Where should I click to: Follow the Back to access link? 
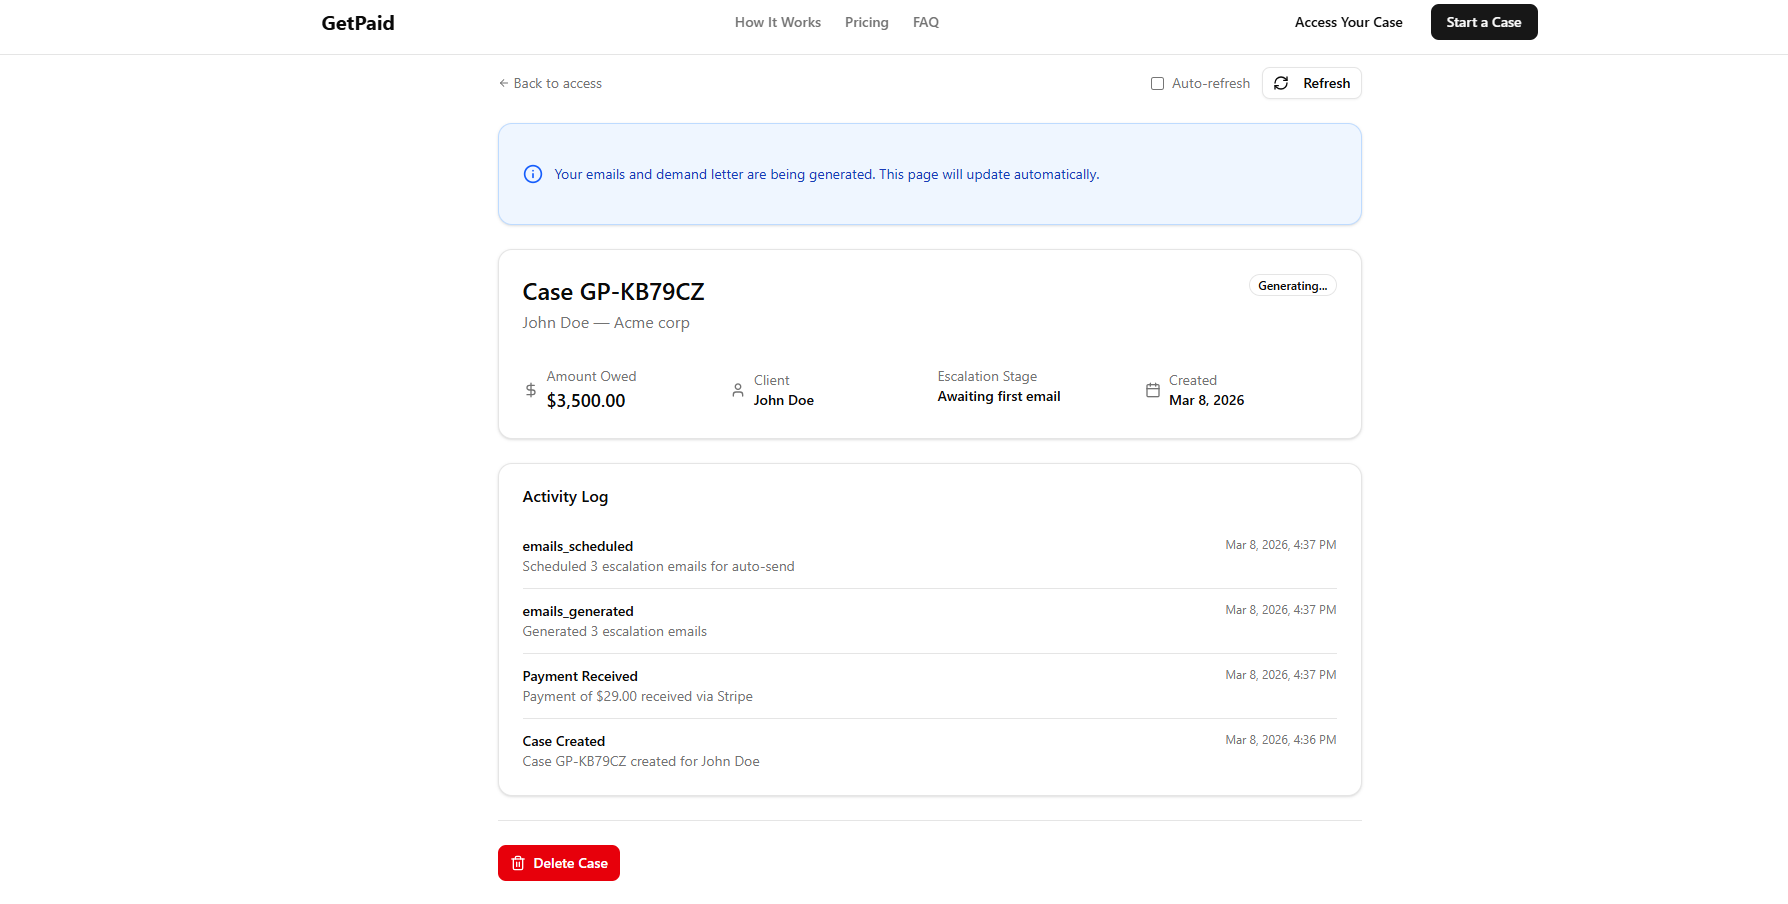[556, 83]
